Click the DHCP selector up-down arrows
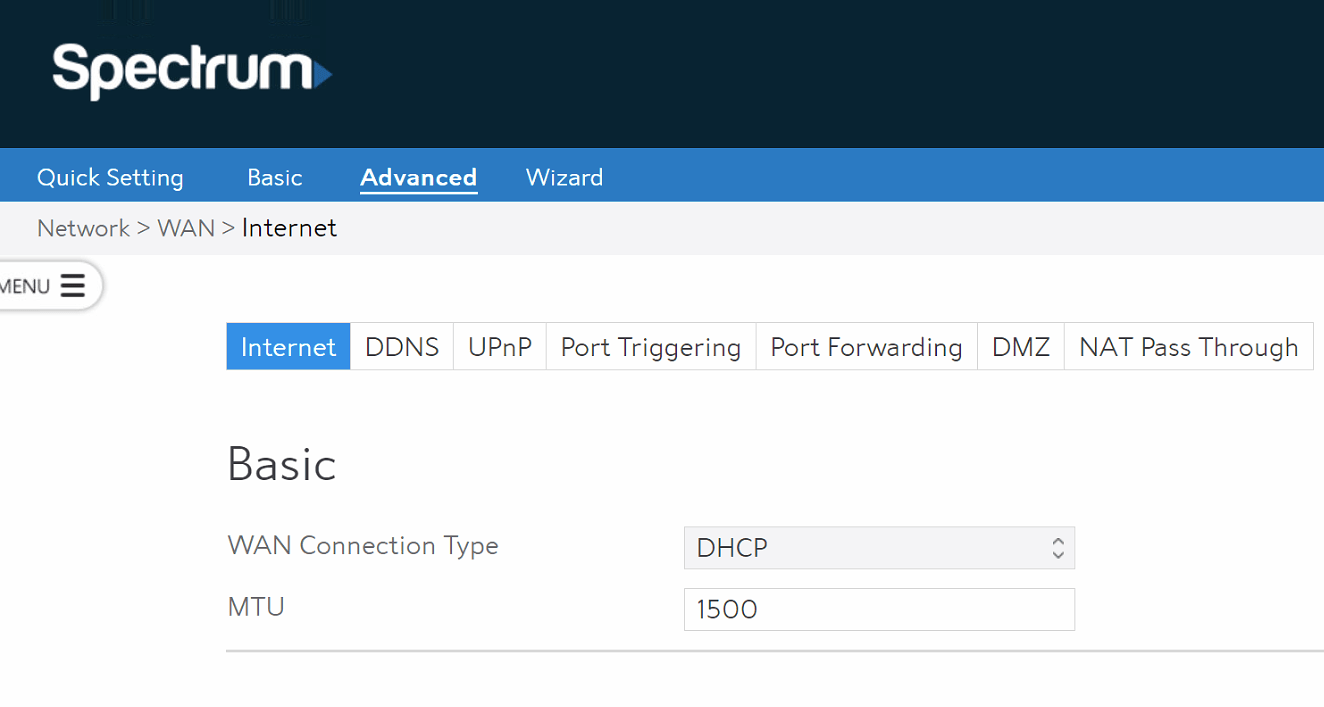The height and width of the screenshot is (707, 1324). pos(1057,548)
